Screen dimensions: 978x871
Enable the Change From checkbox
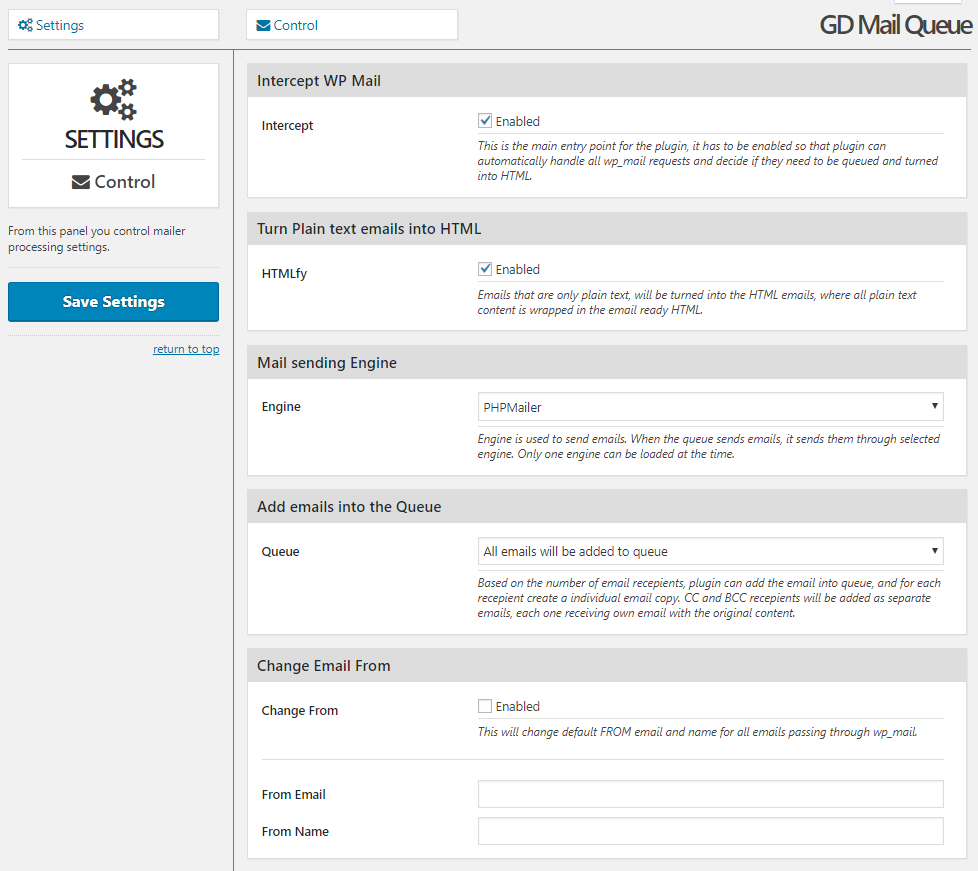click(485, 706)
